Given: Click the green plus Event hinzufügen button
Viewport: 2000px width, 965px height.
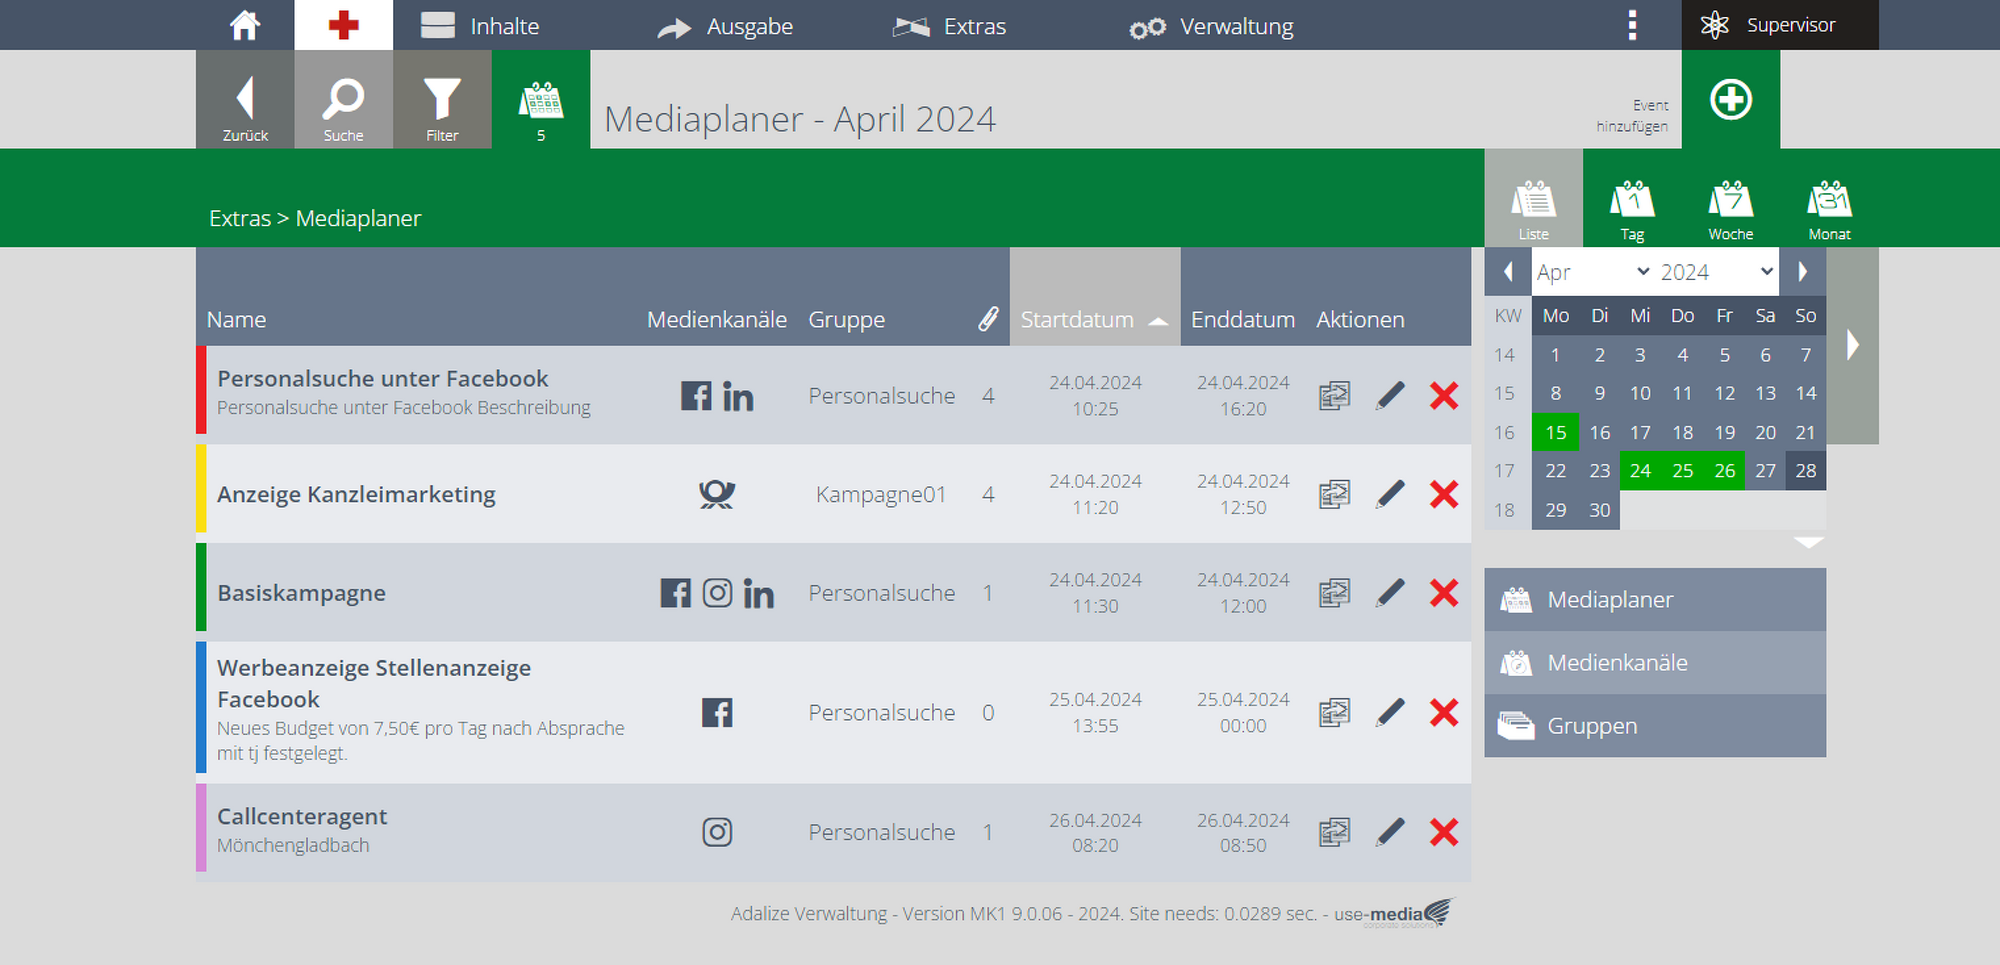Looking at the screenshot, I should (x=1730, y=100).
